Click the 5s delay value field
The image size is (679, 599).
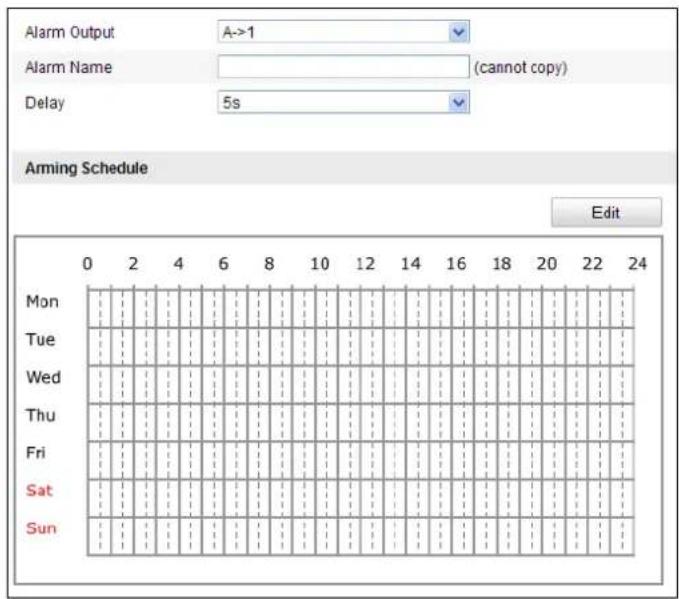point(343,102)
